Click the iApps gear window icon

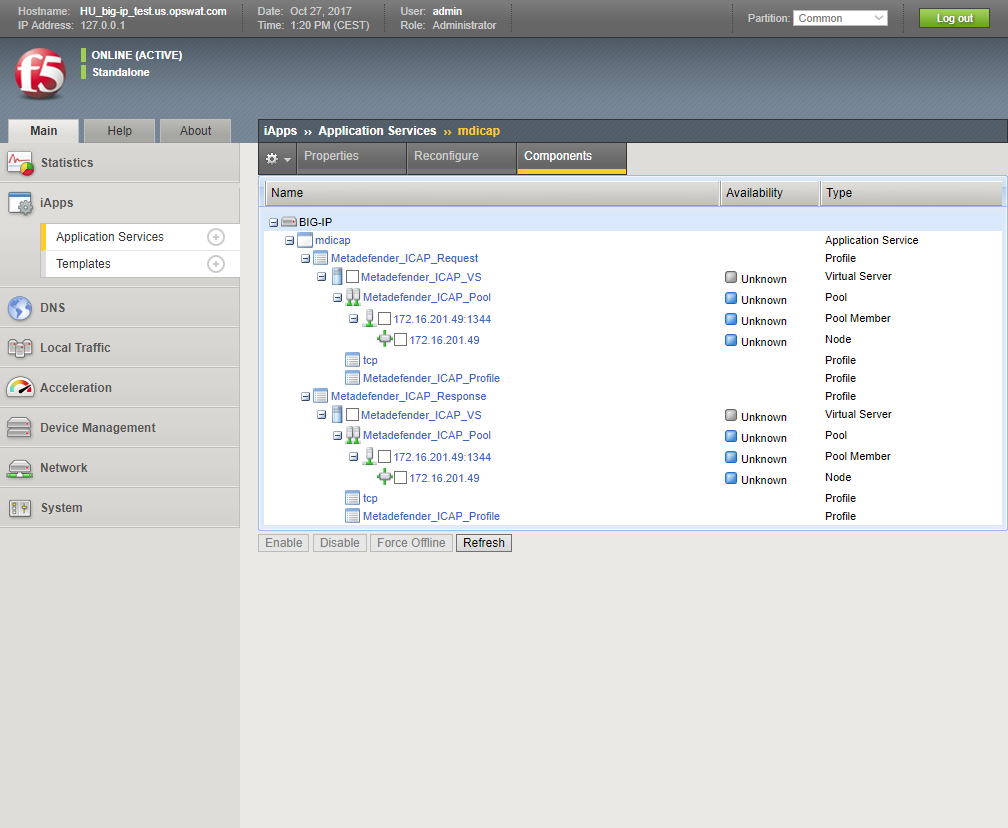pos(20,203)
